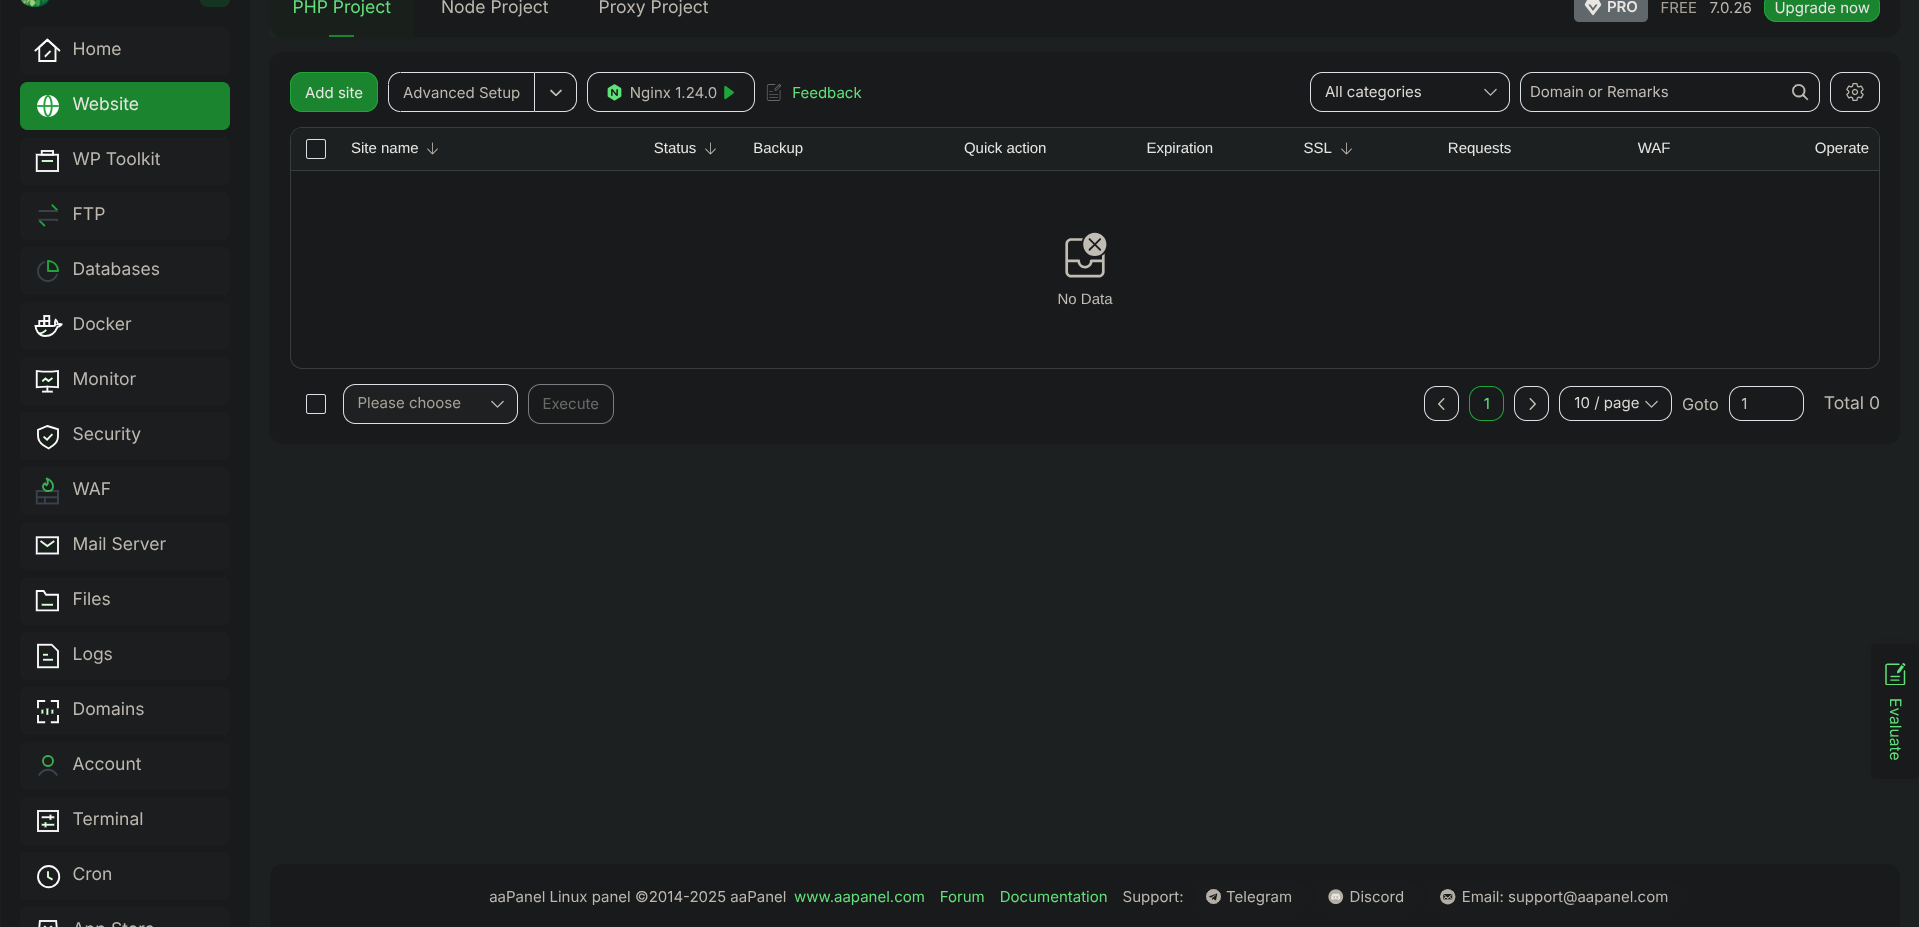1919x927 pixels.
Task: Expand the Advanced Setup dropdown arrow
Action: (556, 92)
